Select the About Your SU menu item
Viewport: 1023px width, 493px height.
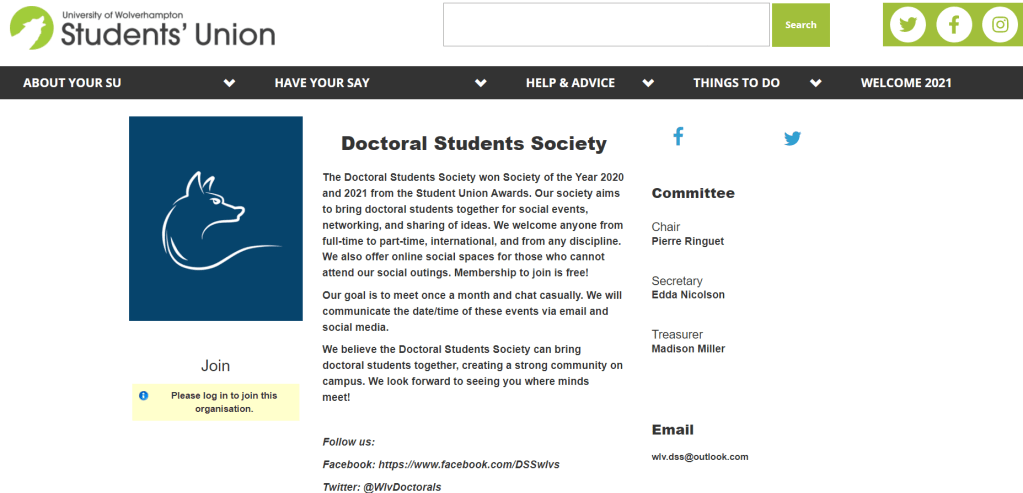tap(72, 83)
